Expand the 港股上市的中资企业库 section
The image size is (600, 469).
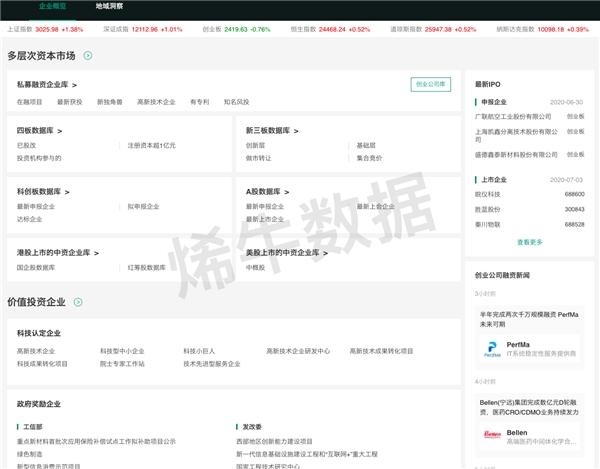point(57,253)
